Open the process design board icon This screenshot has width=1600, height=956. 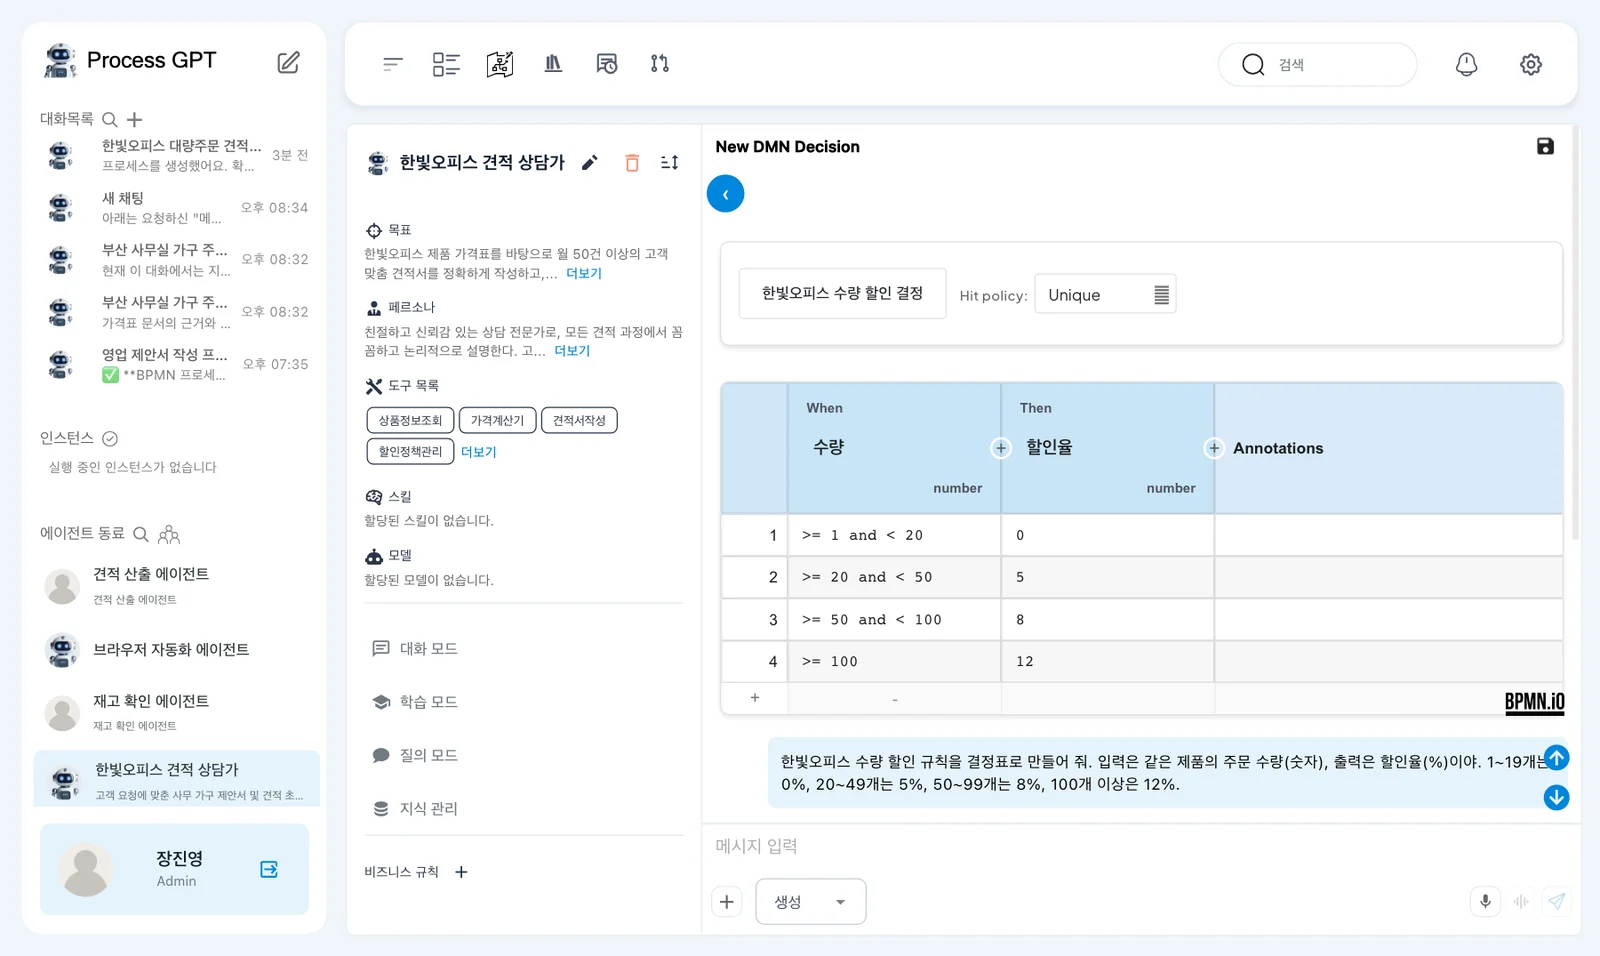(x=500, y=64)
